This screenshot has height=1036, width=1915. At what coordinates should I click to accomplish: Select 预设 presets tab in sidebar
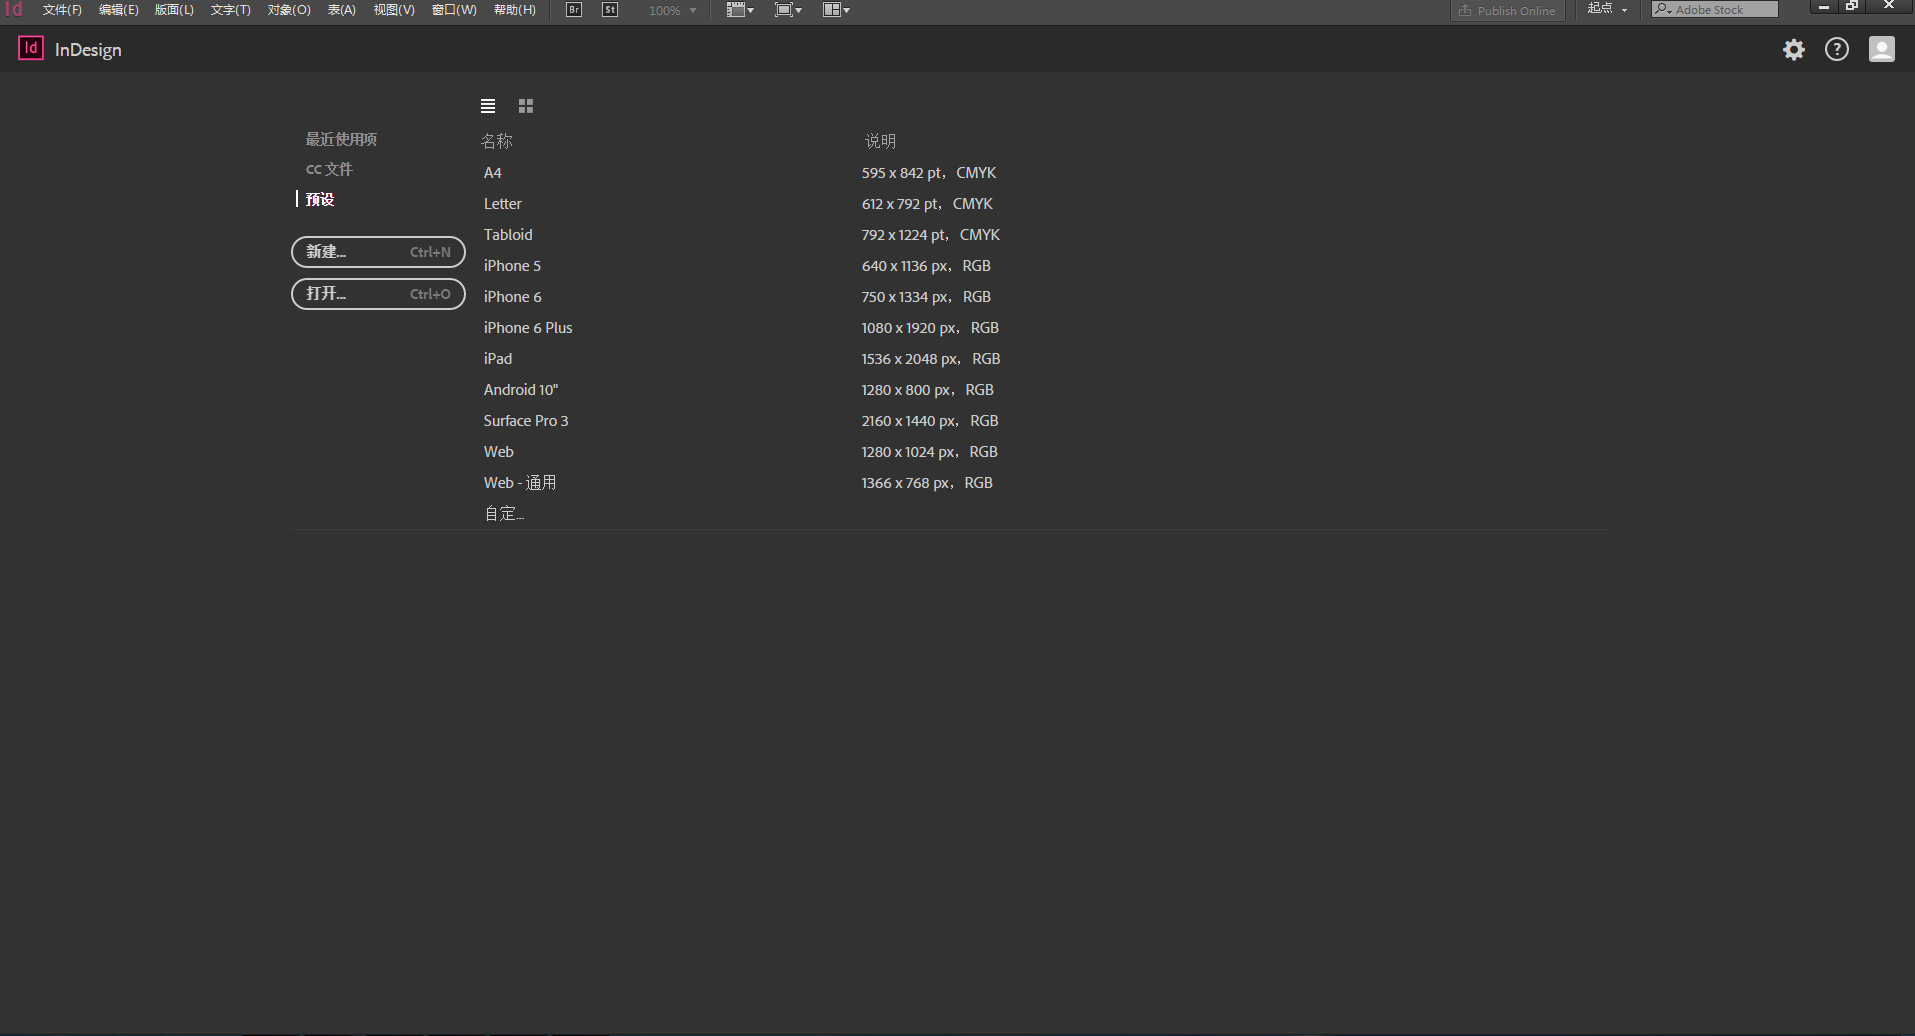coord(320,199)
